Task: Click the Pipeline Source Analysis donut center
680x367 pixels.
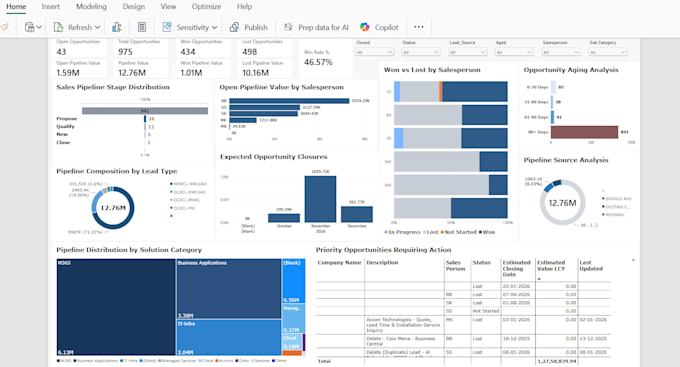Action: pos(562,203)
